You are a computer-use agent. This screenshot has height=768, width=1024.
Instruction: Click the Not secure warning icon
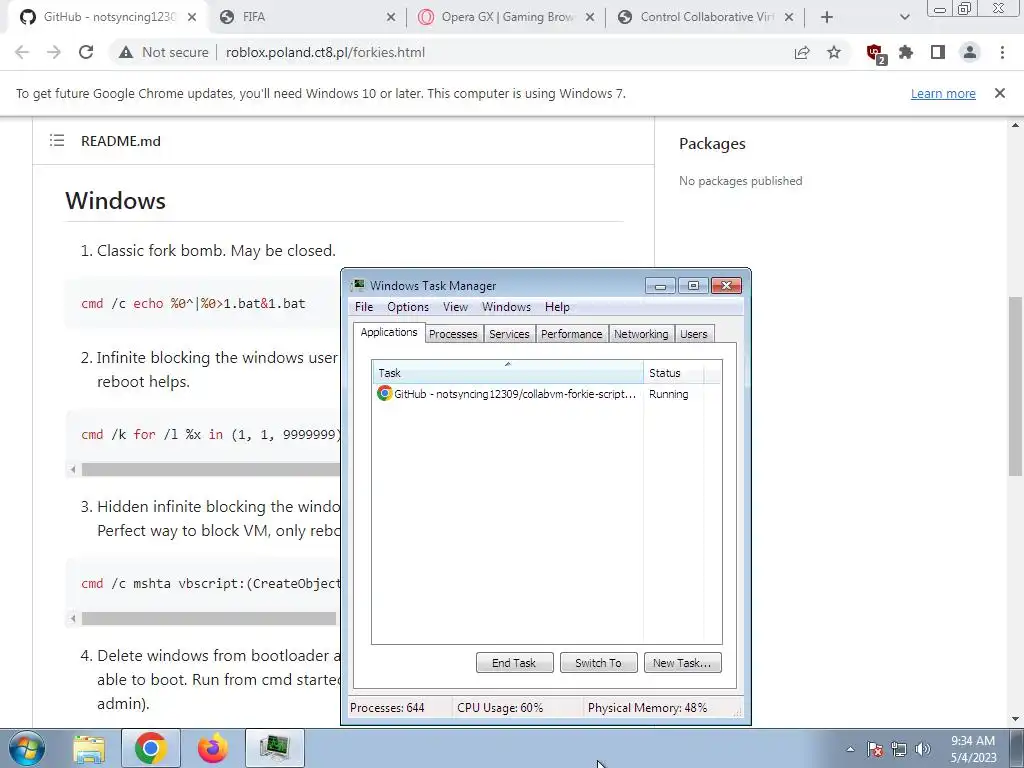(126, 52)
